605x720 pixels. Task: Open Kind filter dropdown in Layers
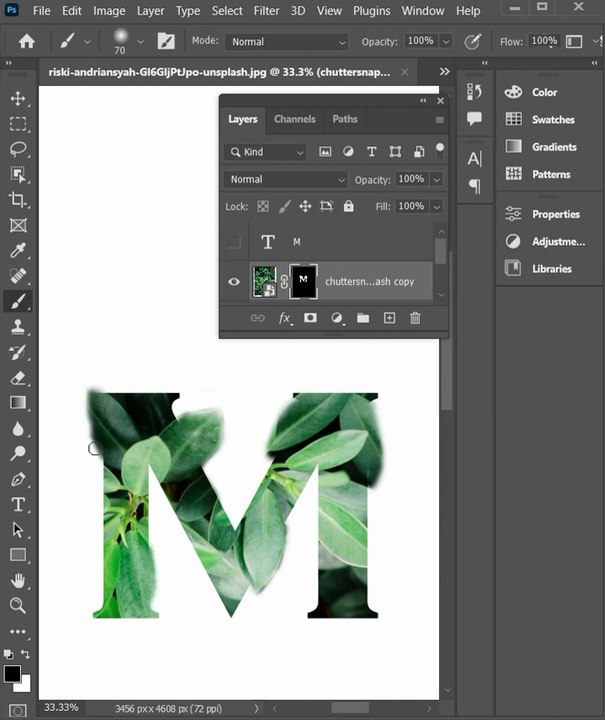265,152
